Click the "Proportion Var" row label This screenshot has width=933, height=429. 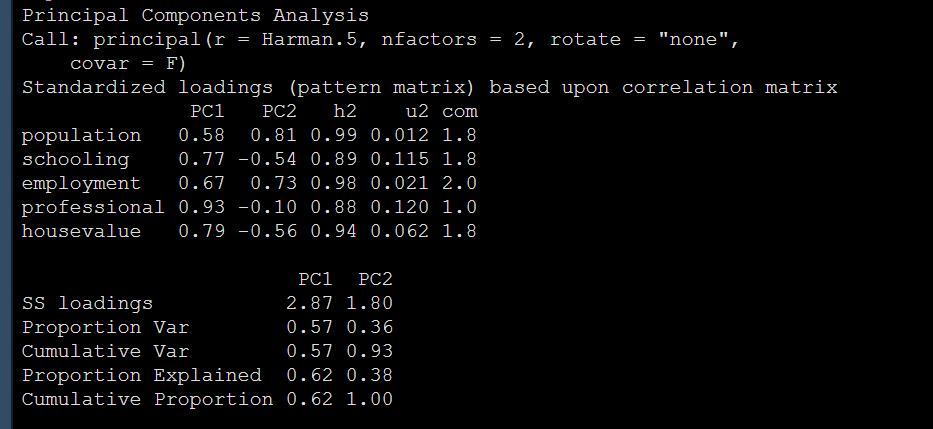105,327
